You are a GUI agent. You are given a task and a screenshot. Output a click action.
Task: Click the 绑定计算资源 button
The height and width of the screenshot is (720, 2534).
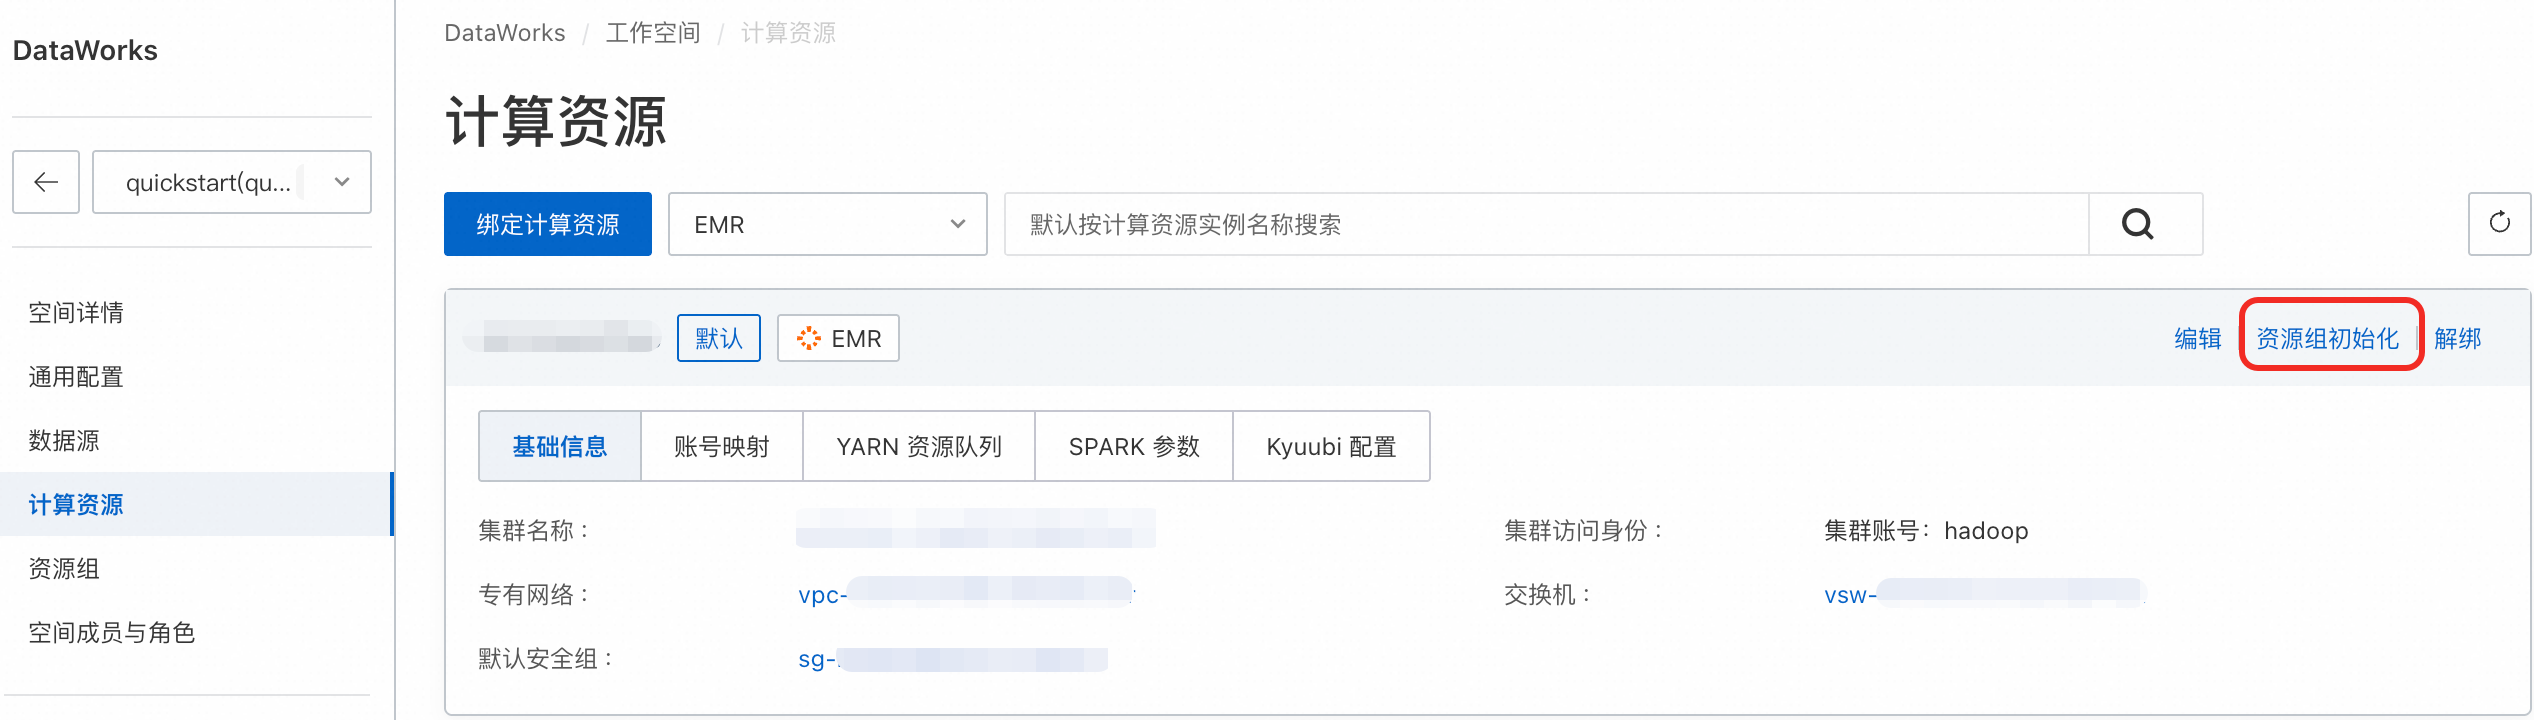tap(547, 224)
